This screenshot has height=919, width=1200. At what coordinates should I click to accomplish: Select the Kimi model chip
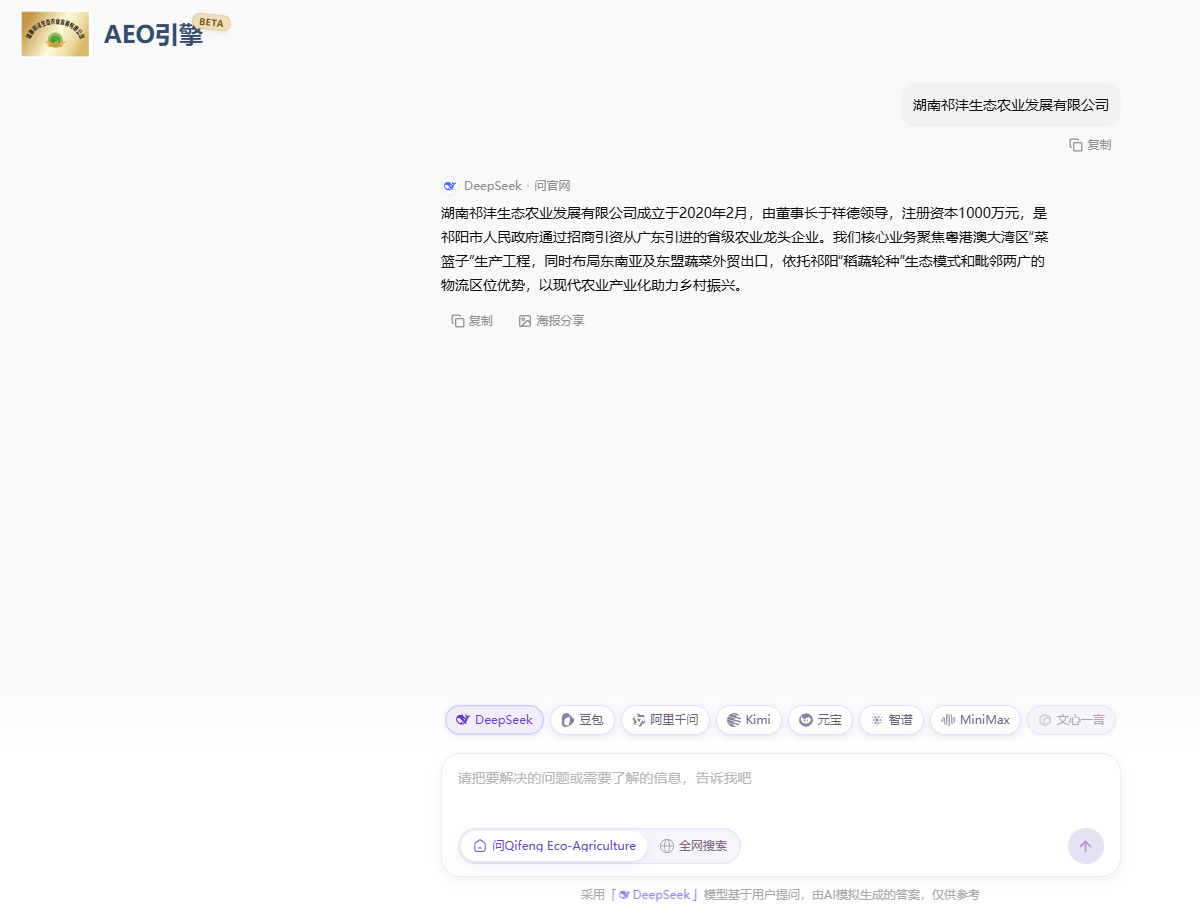click(x=749, y=720)
